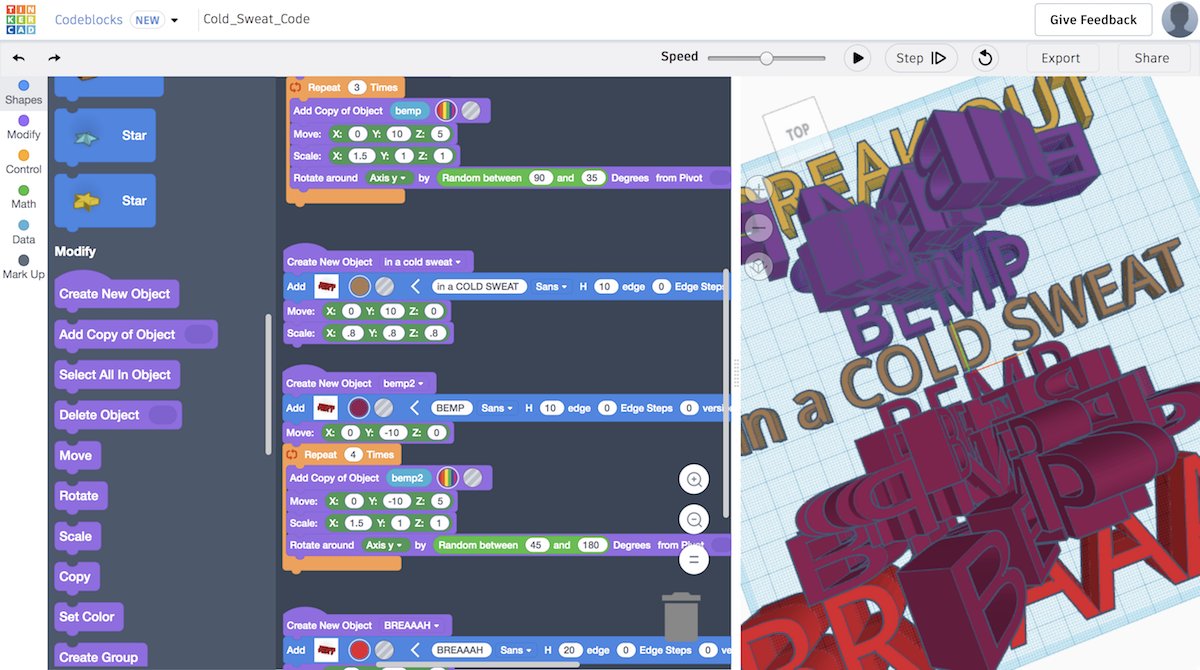Open the Math category
Viewport: 1200px width, 670px height.
click(24, 197)
